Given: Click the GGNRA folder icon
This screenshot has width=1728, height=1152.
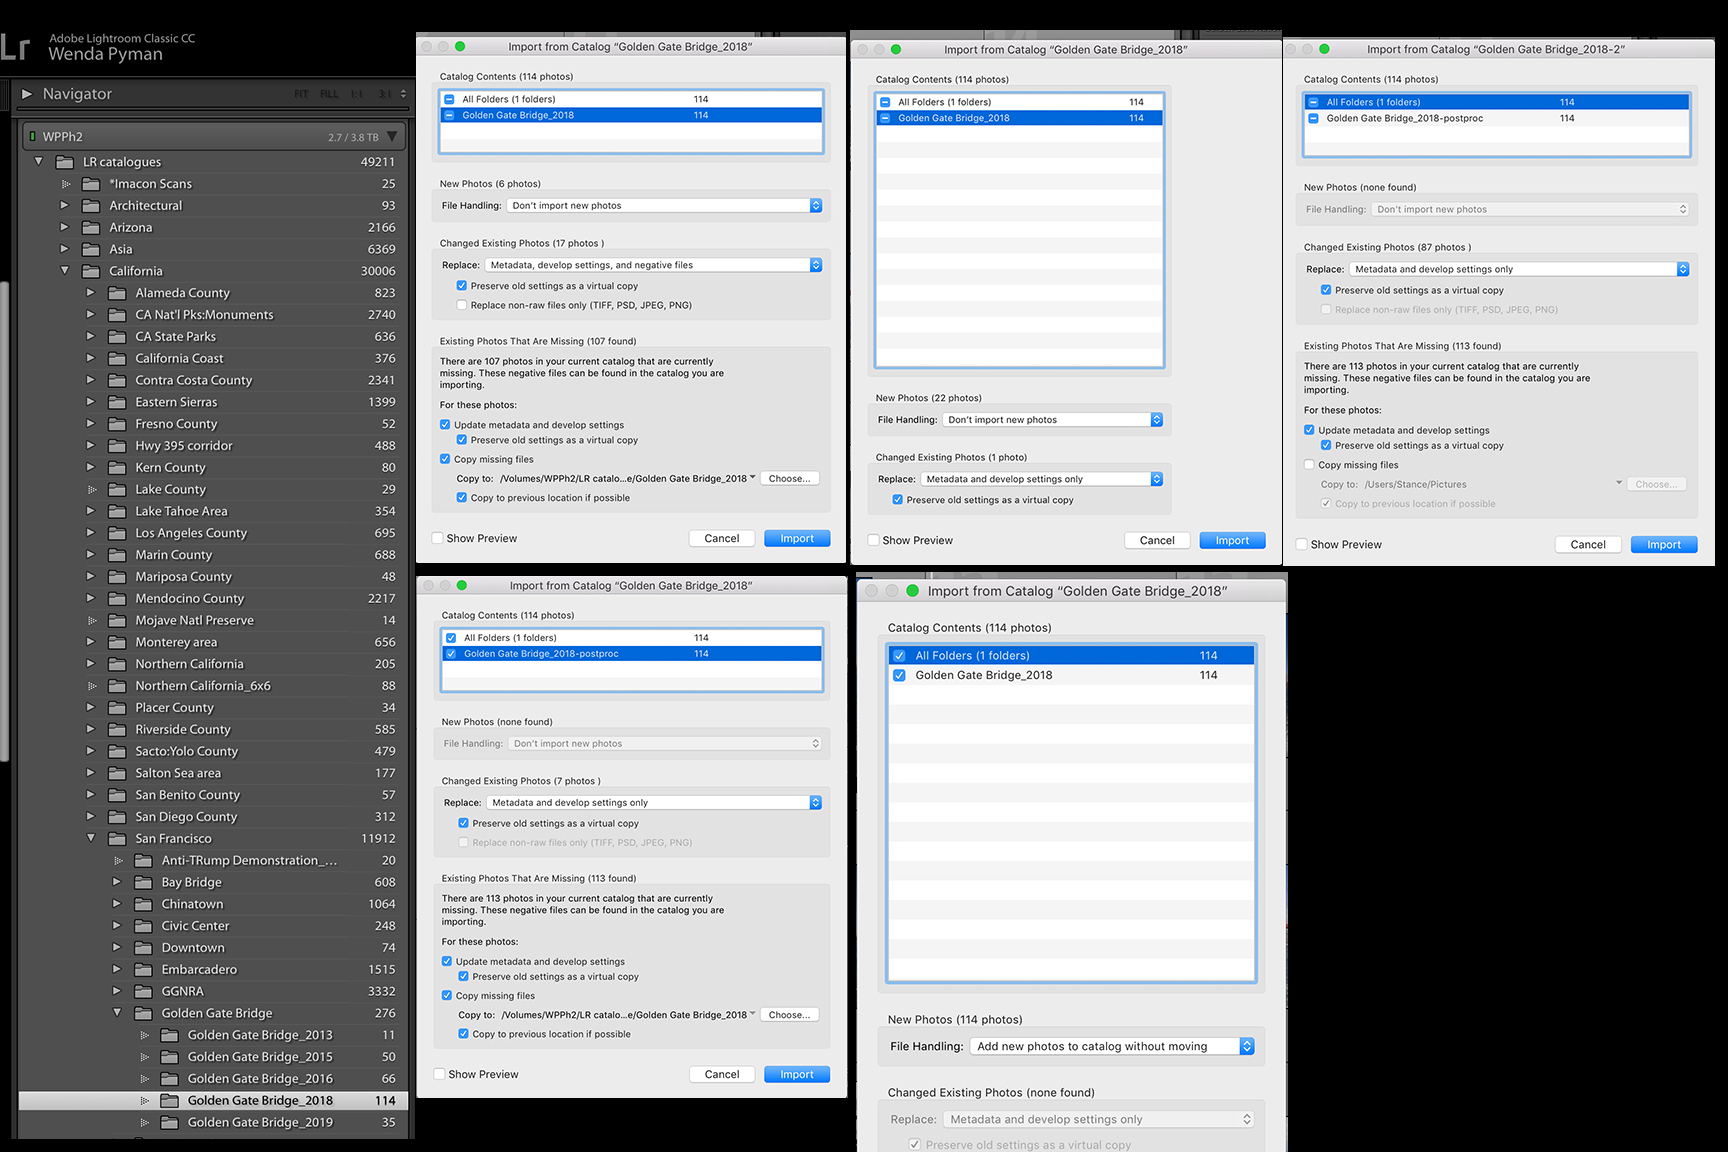Looking at the screenshot, I should [143, 992].
